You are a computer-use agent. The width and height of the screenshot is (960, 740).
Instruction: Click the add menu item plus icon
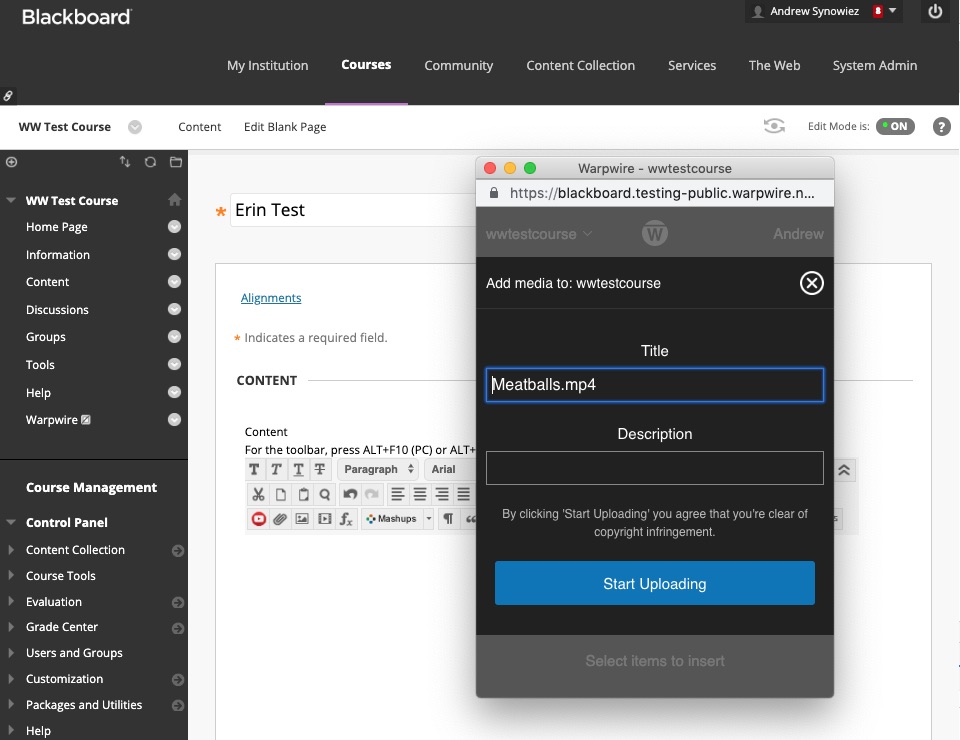(x=11, y=162)
